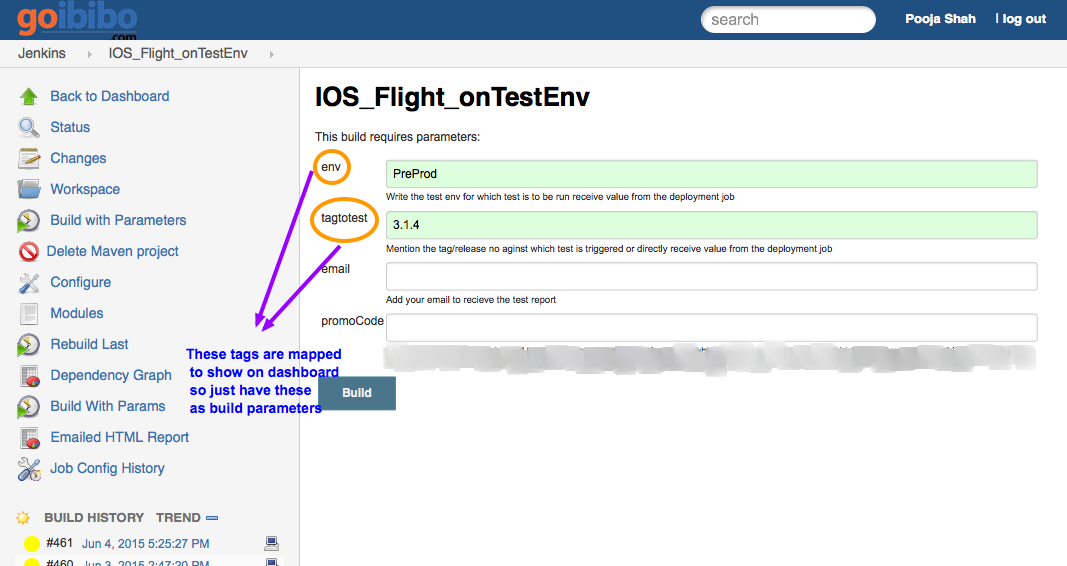Open the dropdown arrow after IOS_Flight_onTestEnv breadcrumb
Viewport: 1067px width, 566px height.
272,54
